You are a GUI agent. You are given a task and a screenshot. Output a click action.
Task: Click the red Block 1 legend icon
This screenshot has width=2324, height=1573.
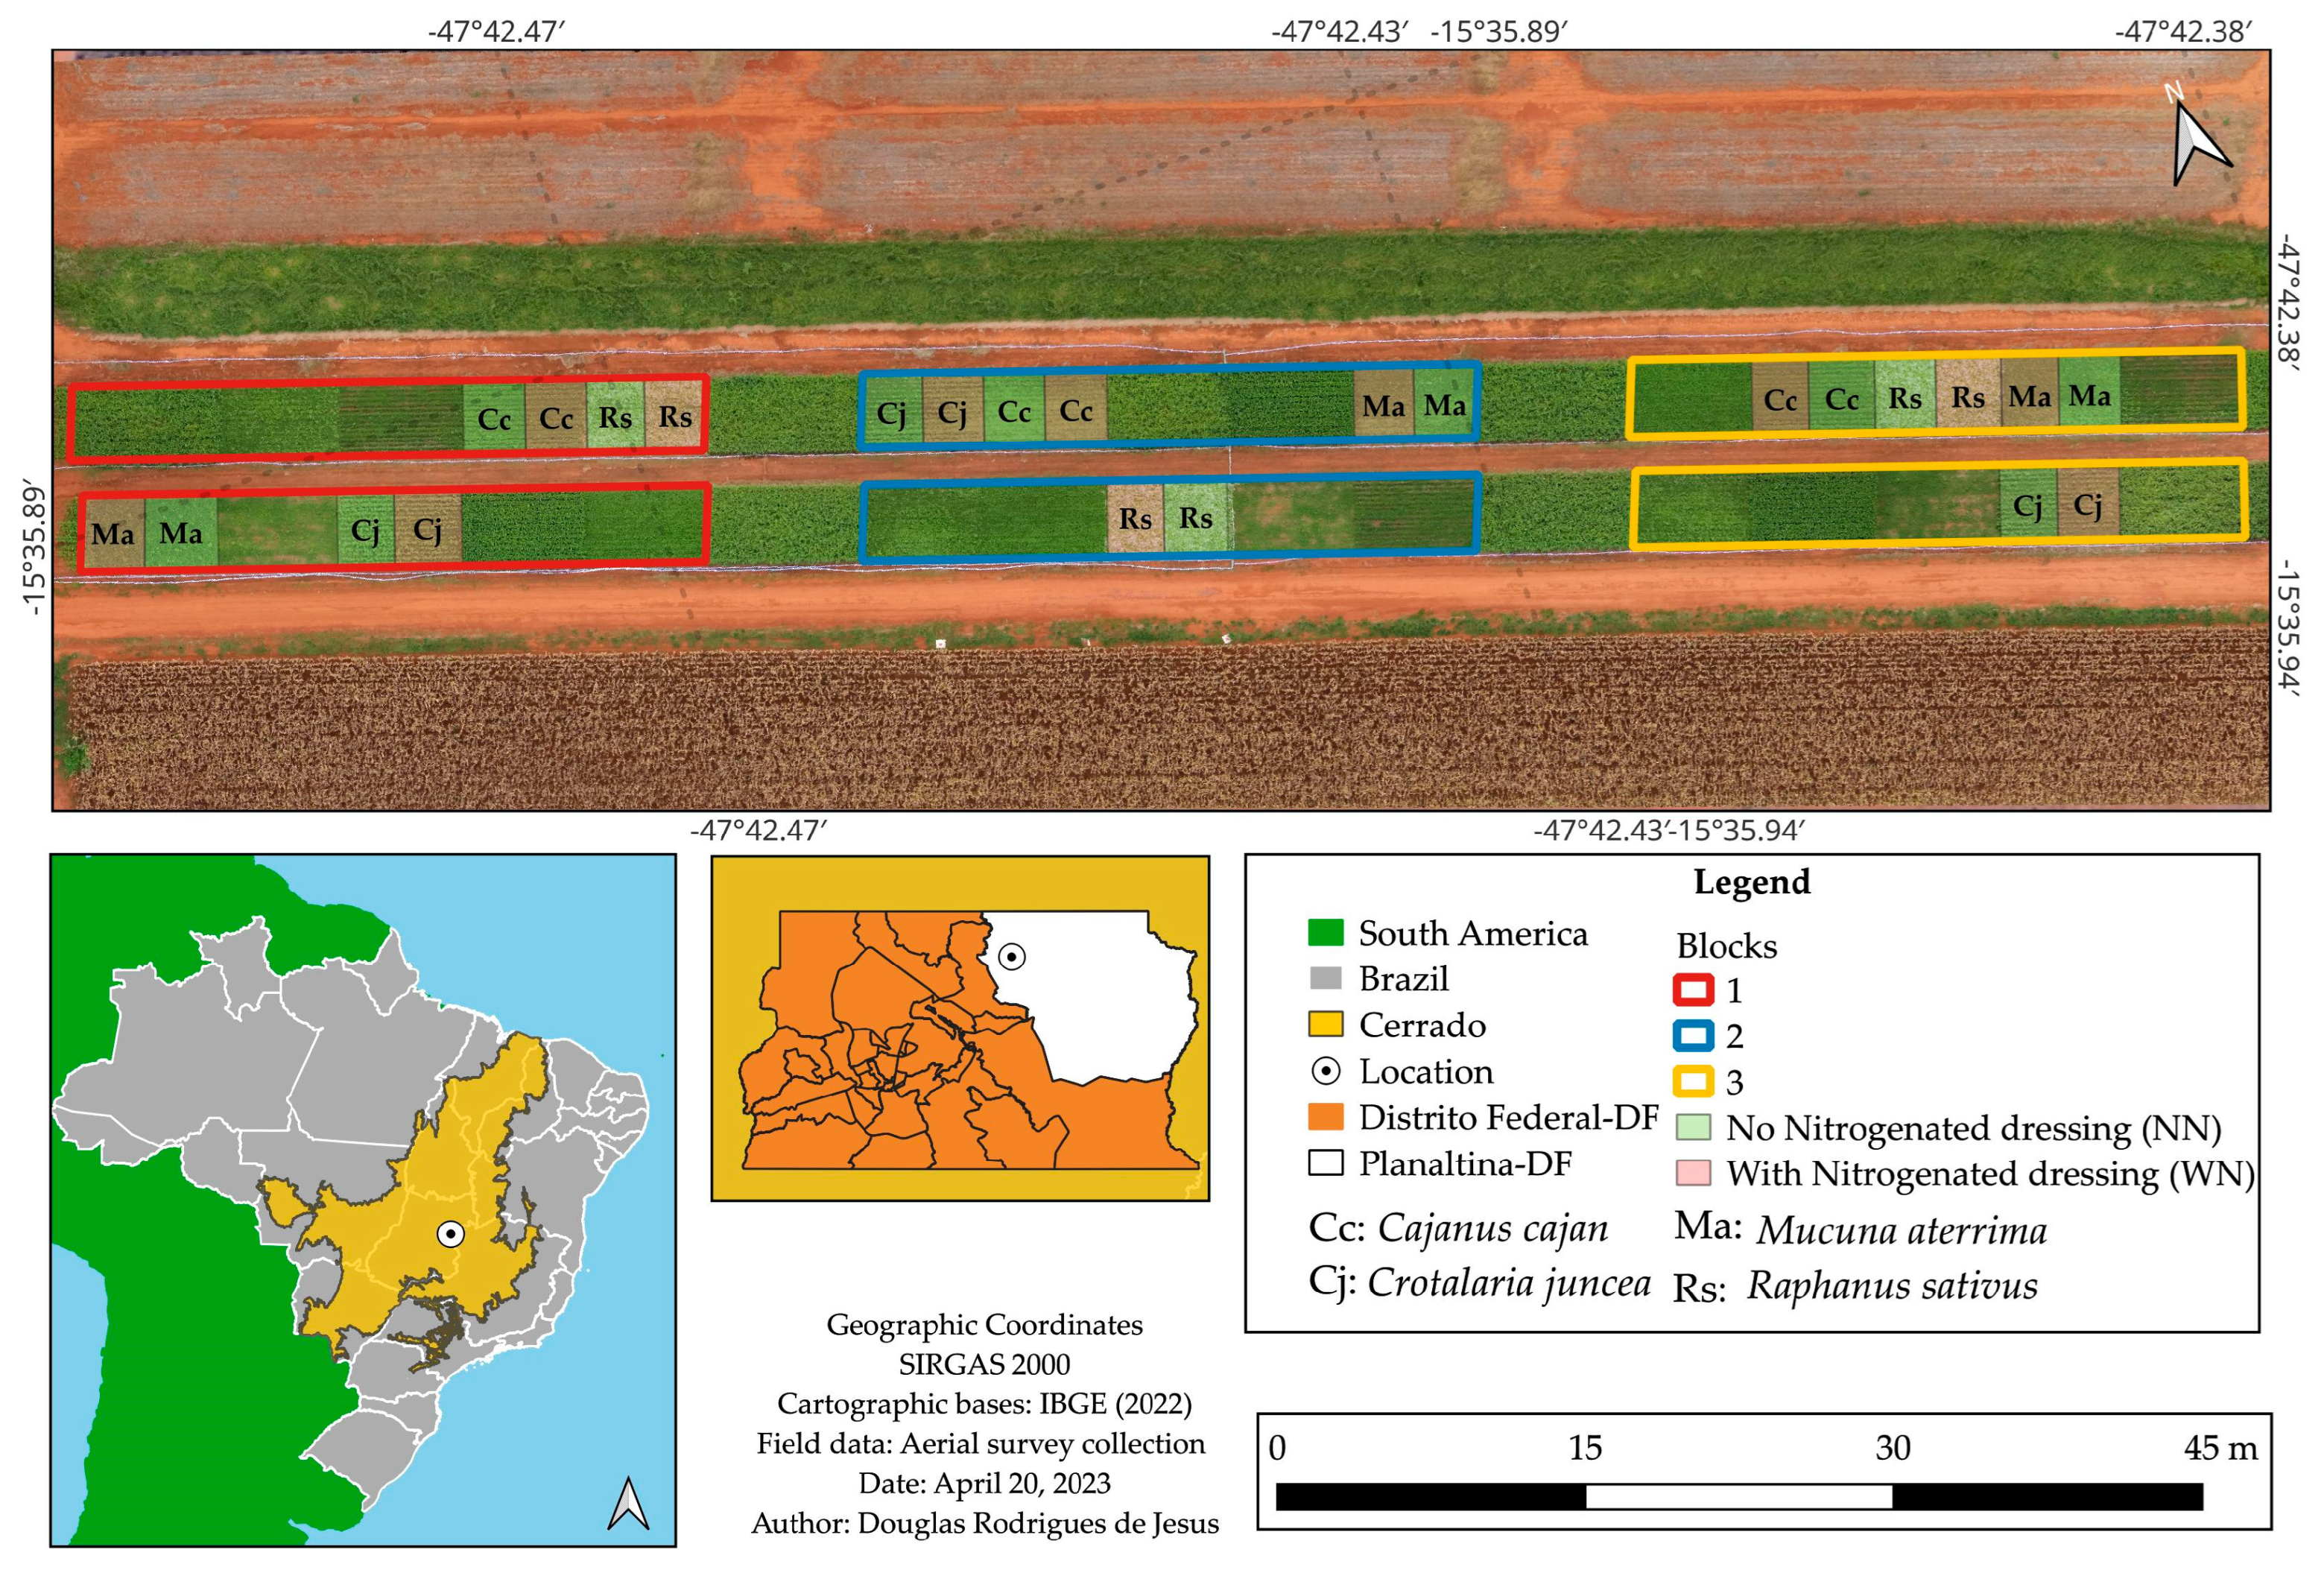point(1693,990)
